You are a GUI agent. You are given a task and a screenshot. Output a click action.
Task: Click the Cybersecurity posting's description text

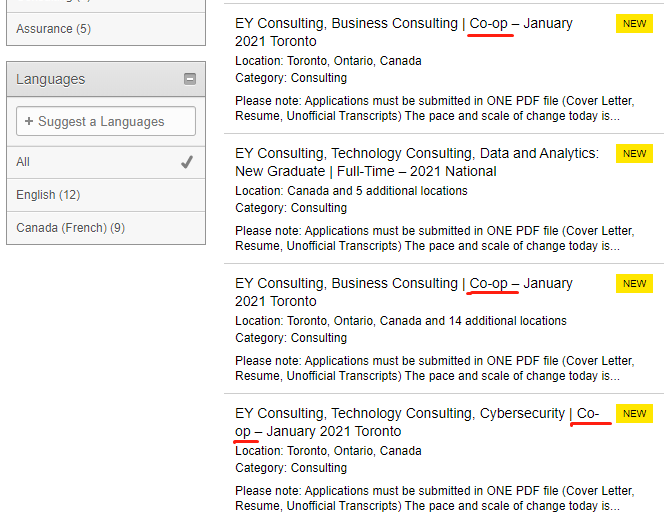pyautogui.click(x=434, y=499)
